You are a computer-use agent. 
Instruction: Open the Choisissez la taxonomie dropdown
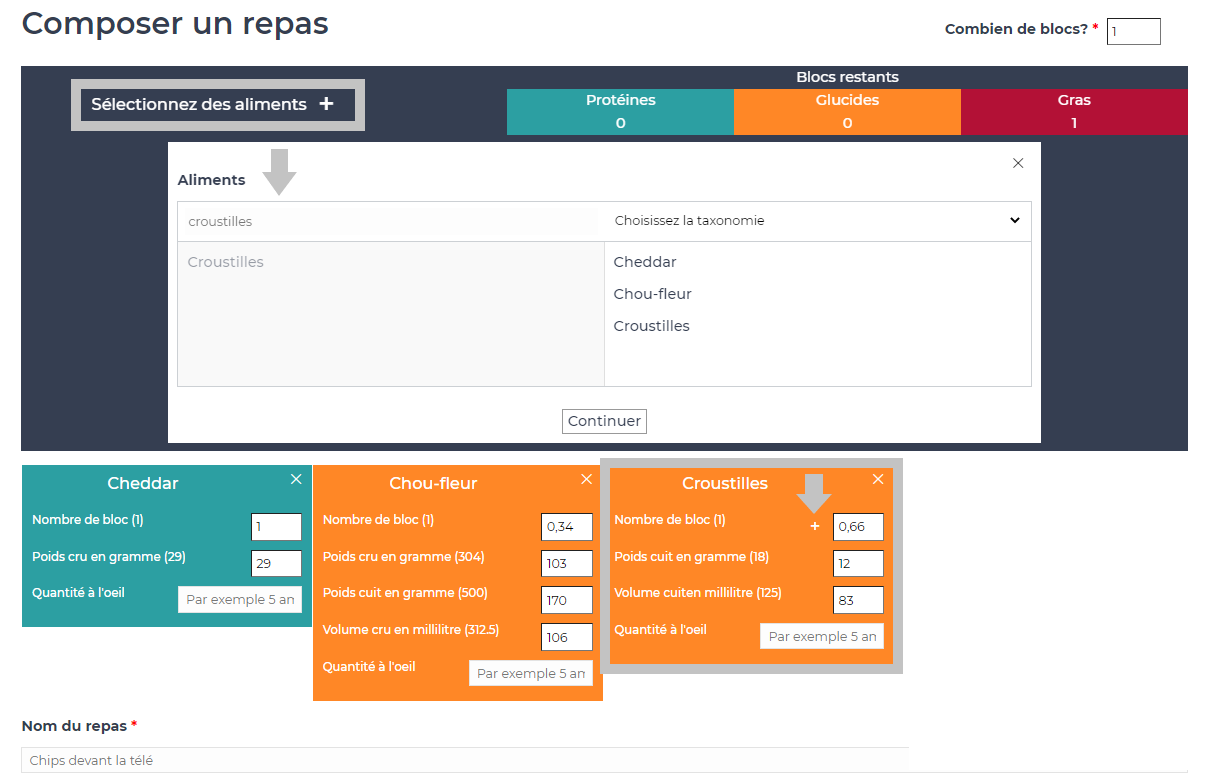pos(817,221)
